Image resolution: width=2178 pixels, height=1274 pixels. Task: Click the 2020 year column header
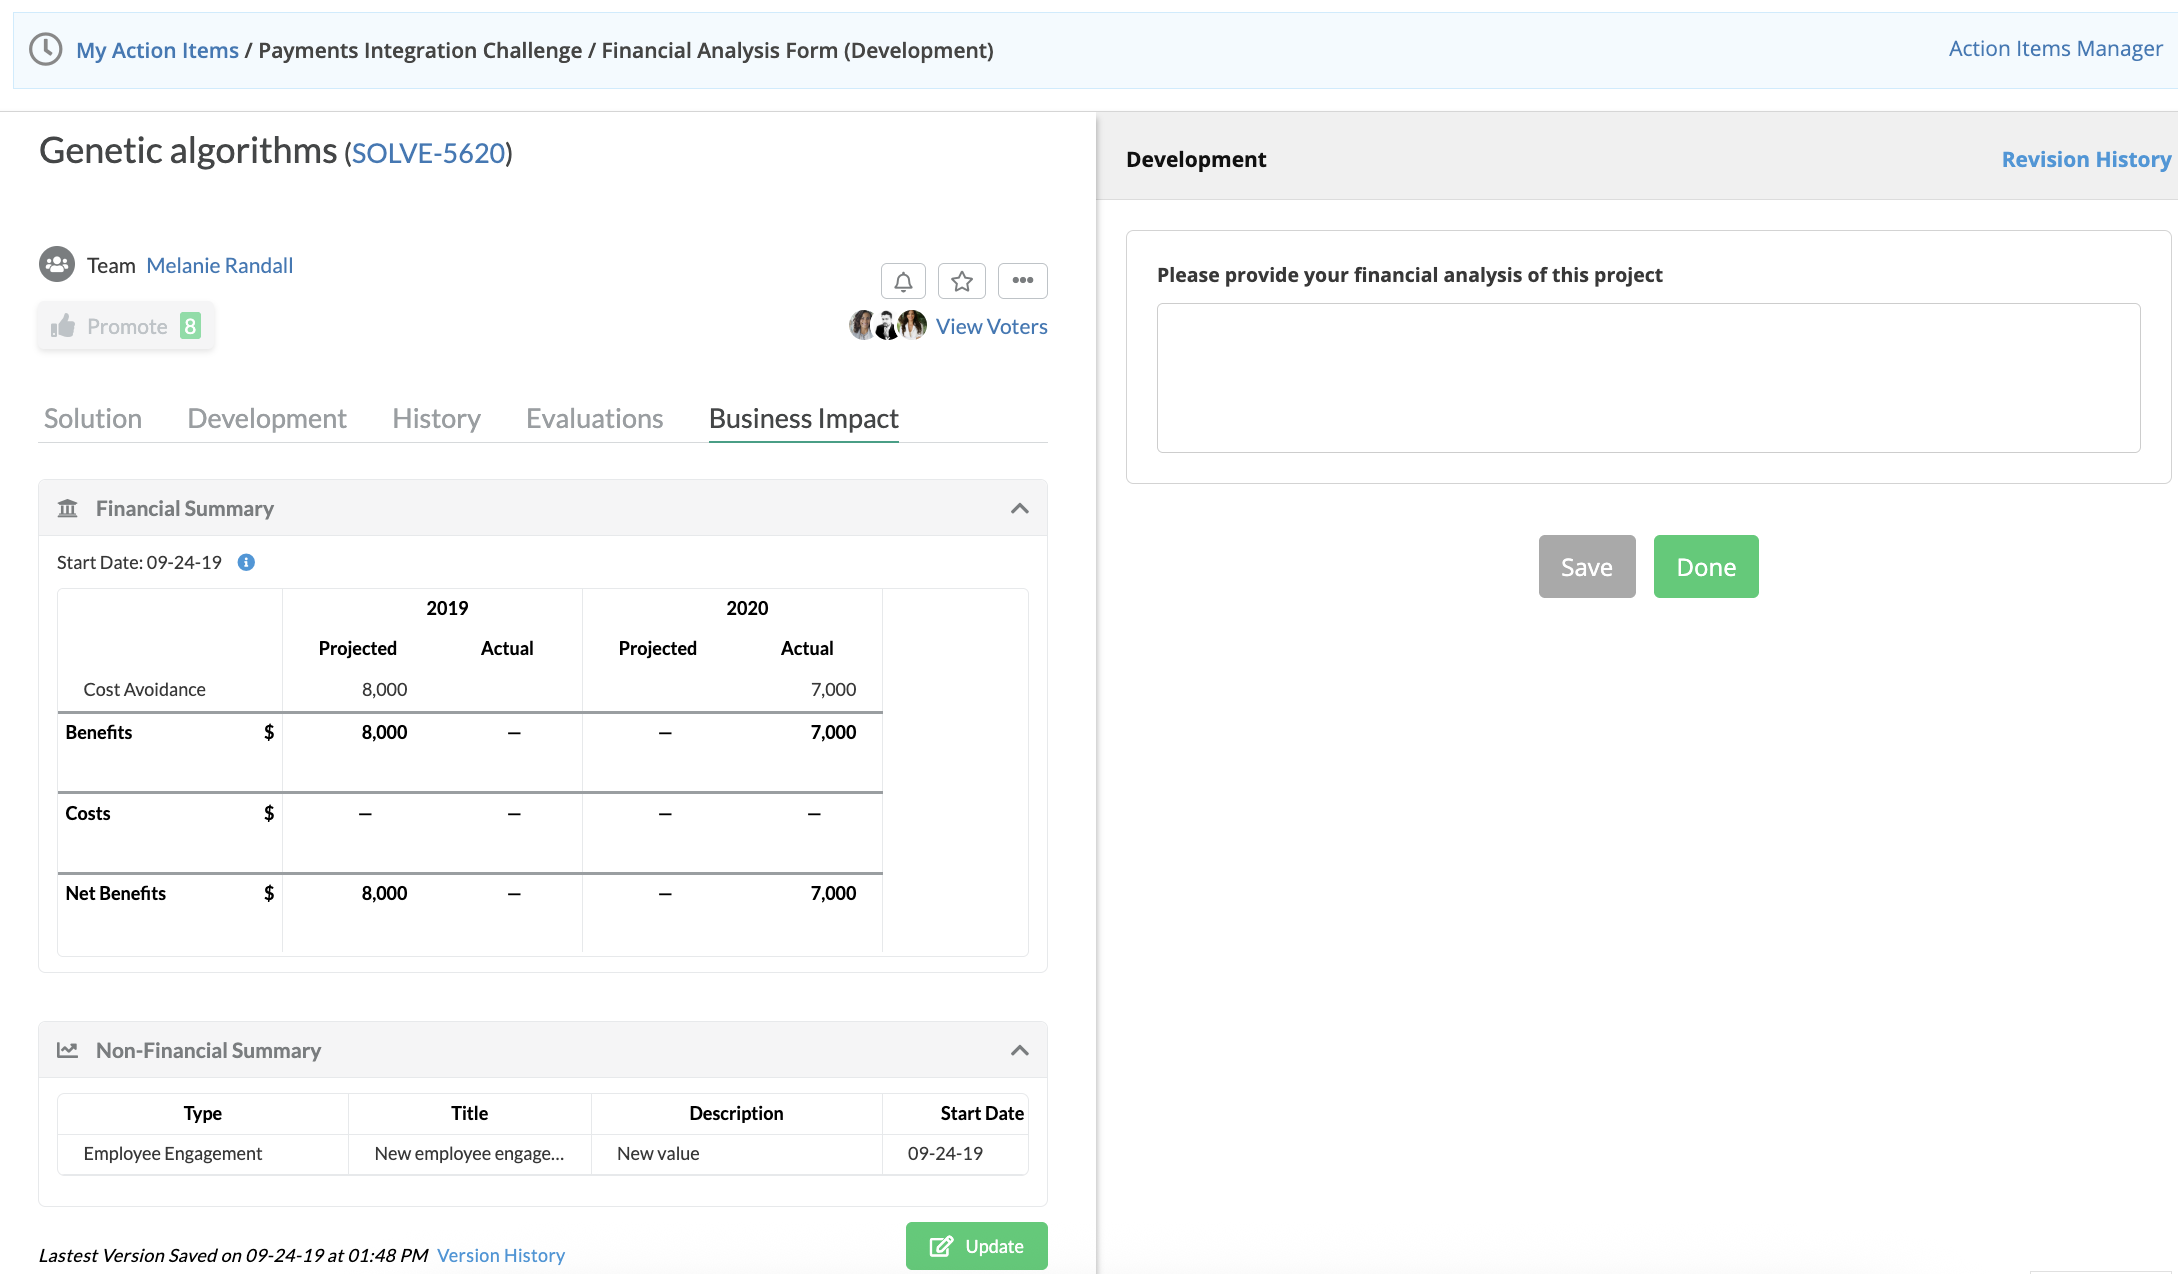click(x=747, y=608)
